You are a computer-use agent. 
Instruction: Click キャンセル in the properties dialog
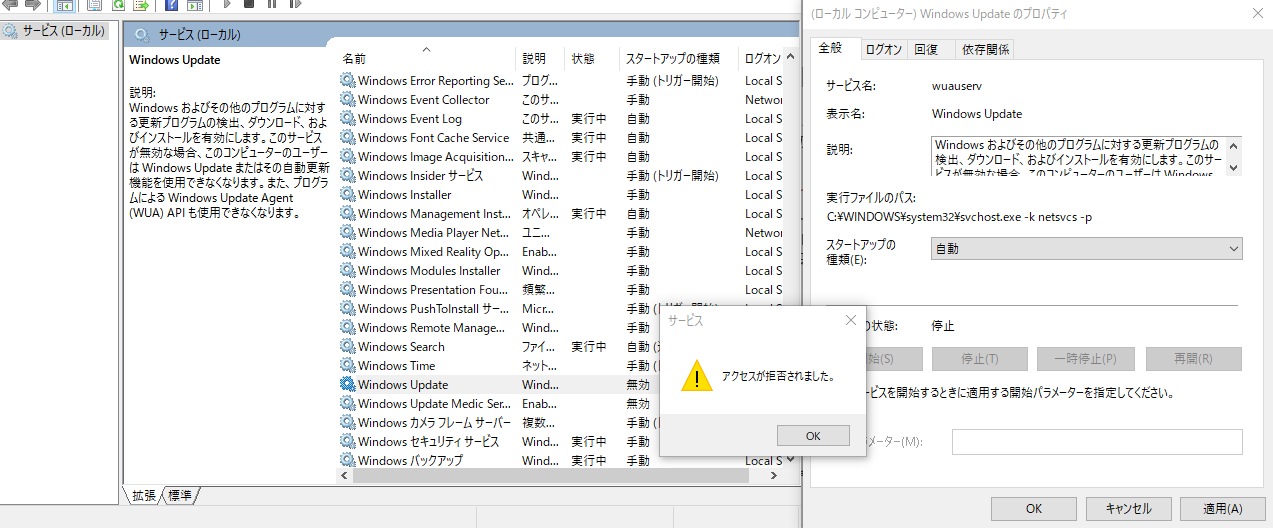coord(1128,508)
